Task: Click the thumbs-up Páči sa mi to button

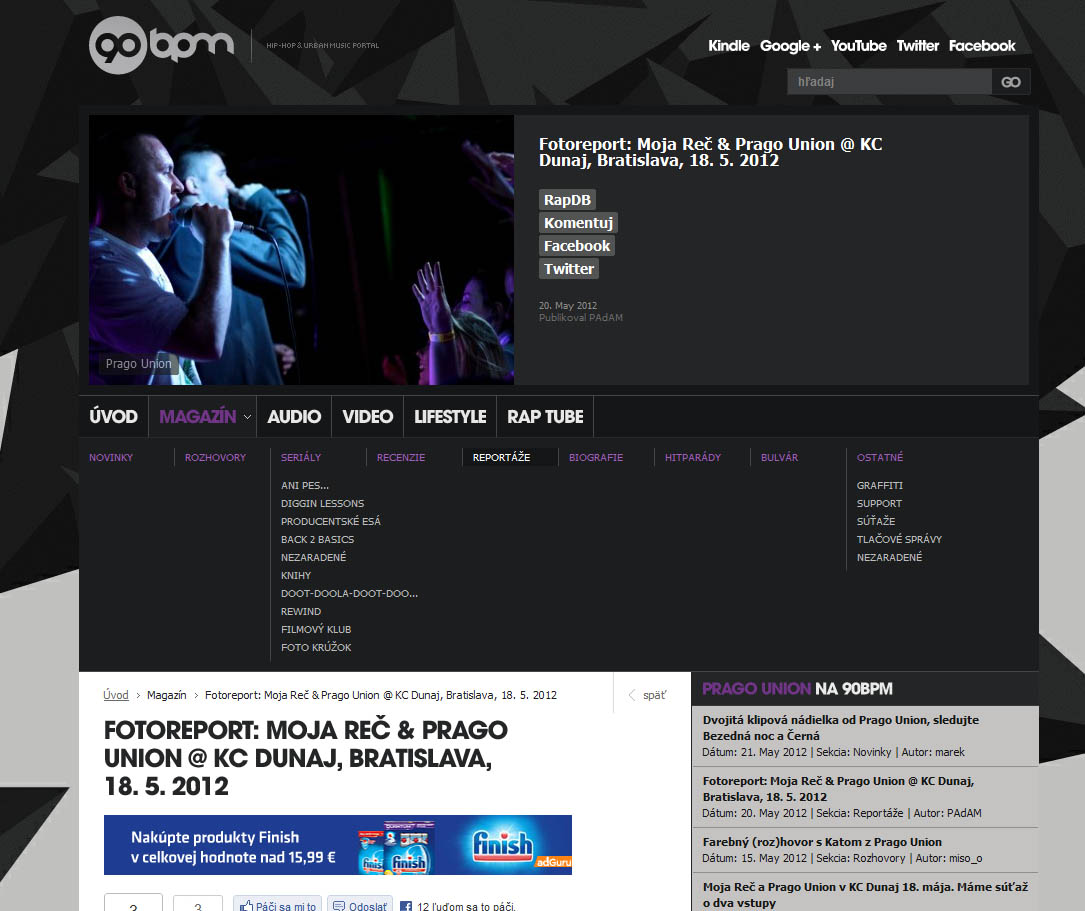Action: [x=277, y=905]
